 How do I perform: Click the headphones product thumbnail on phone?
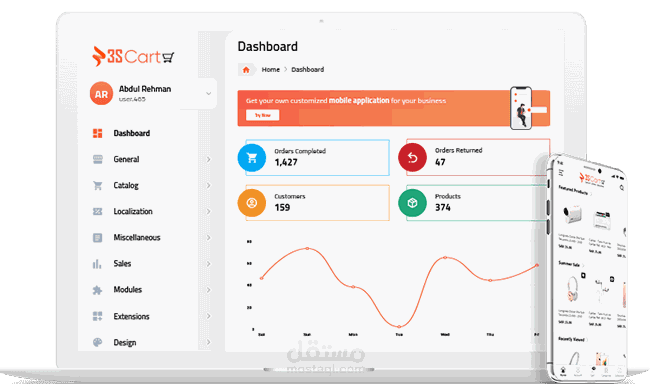pos(572,289)
